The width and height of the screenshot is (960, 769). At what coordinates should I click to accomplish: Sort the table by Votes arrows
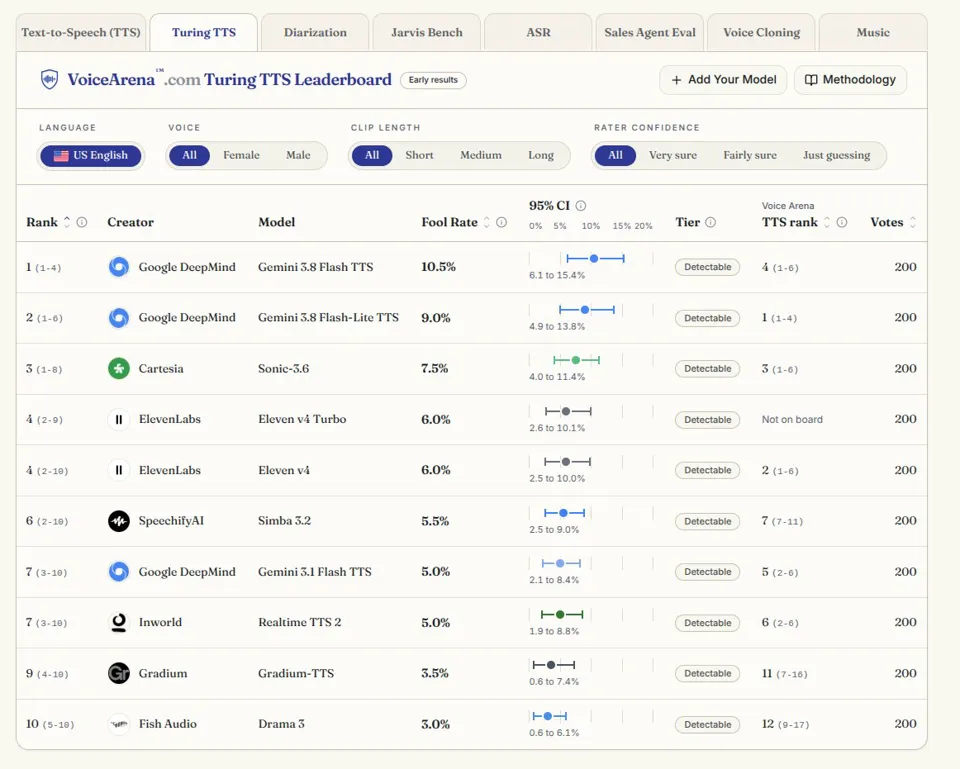pos(913,222)
